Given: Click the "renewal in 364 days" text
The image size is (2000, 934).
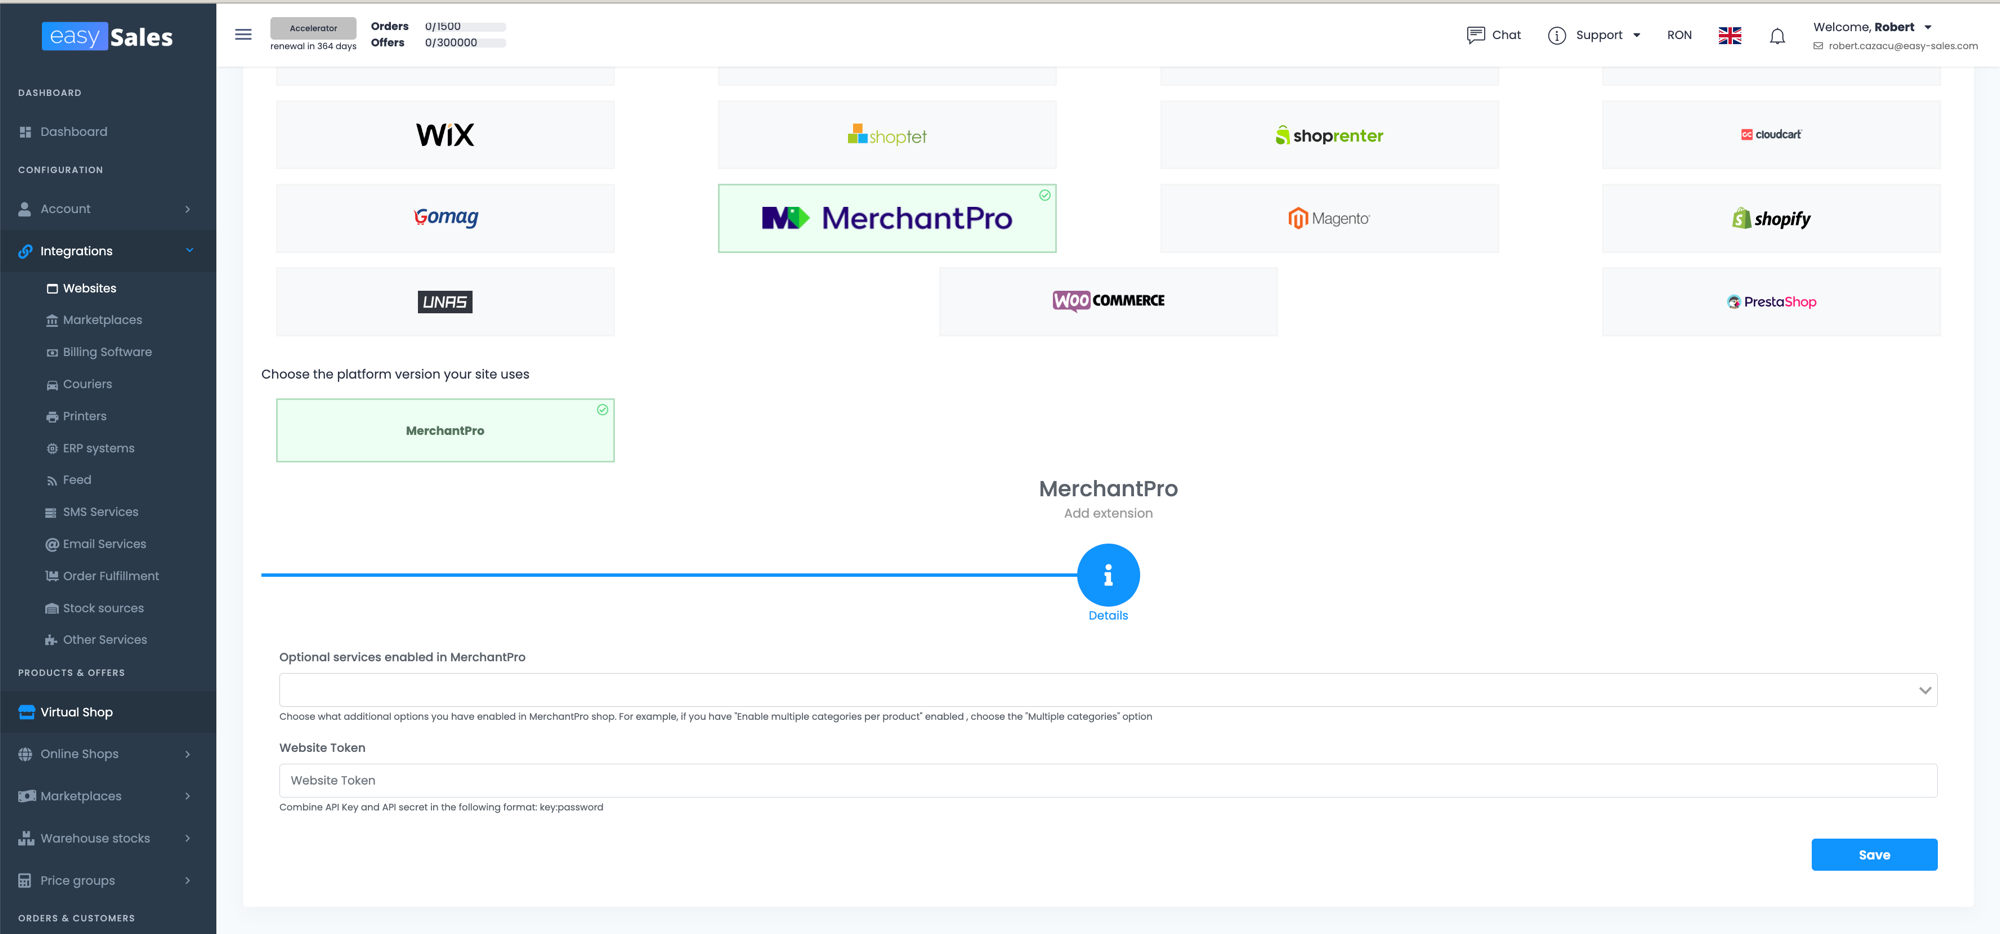Looking at the screenshot, I should (x=313, y=46).
